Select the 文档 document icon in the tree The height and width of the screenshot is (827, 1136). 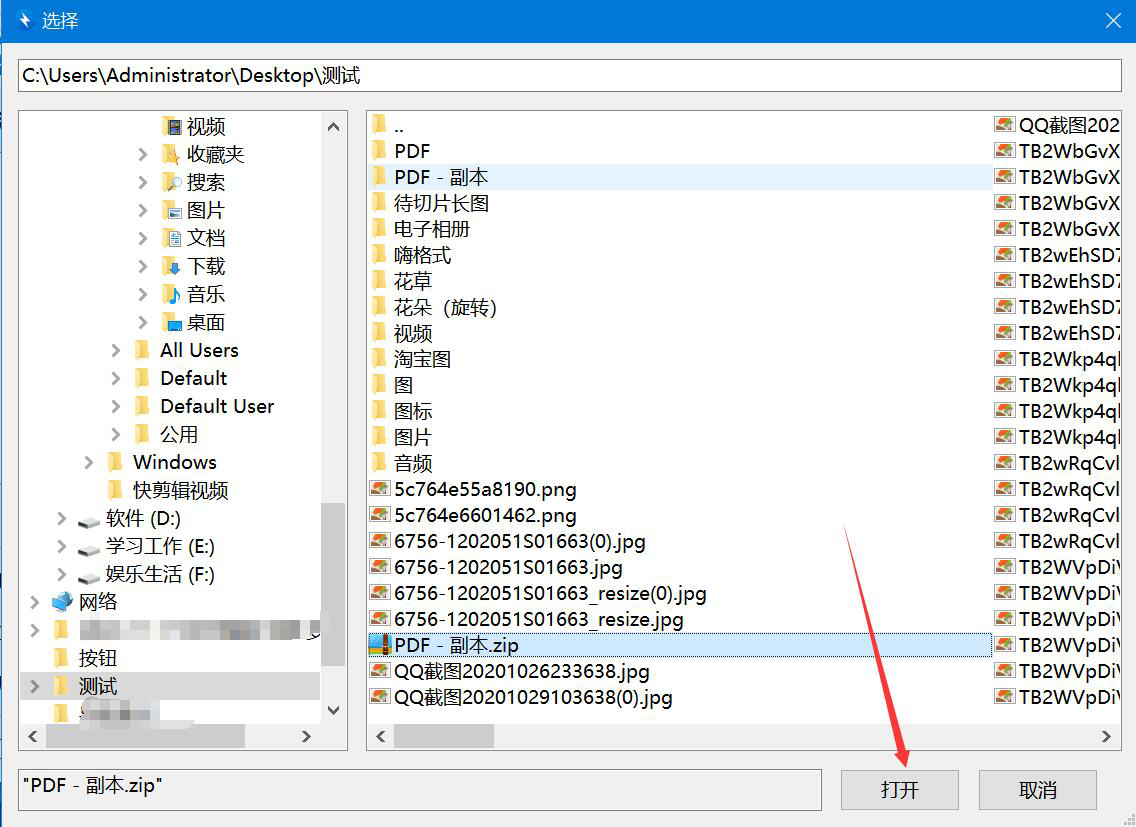pos(172,238)
